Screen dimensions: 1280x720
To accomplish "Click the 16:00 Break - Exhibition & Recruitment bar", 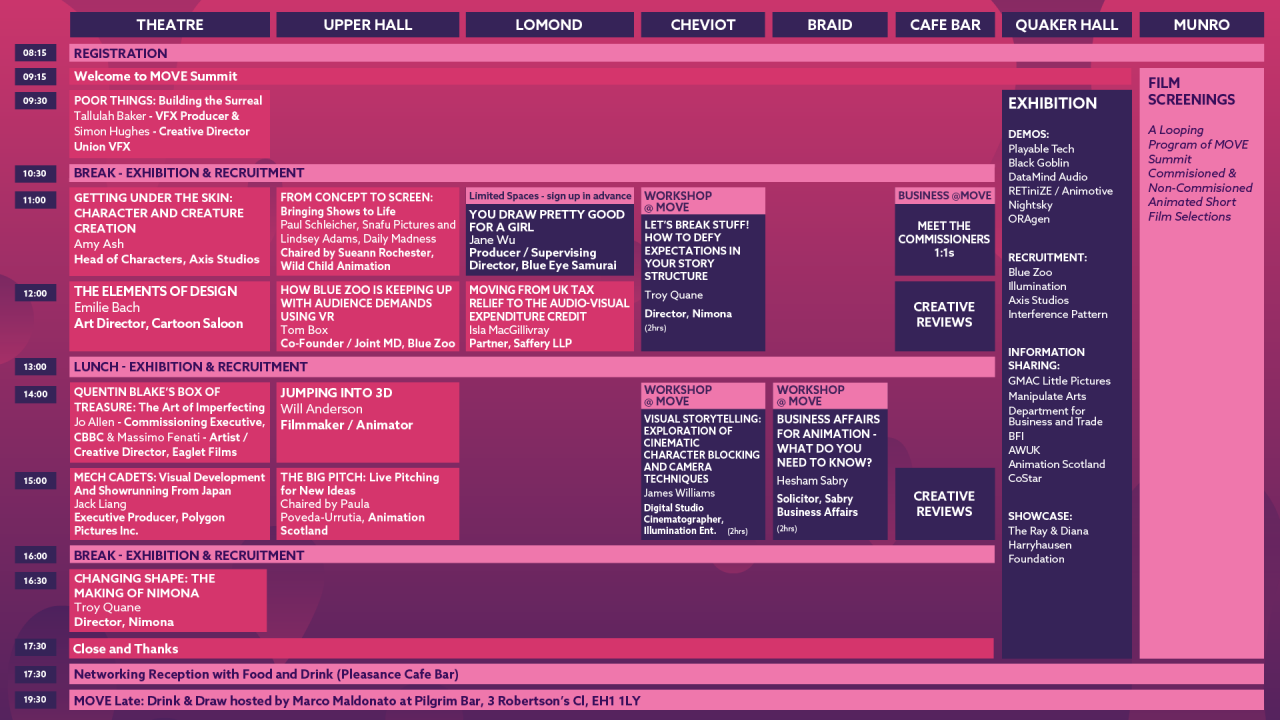I will click(x=532, y=555).
